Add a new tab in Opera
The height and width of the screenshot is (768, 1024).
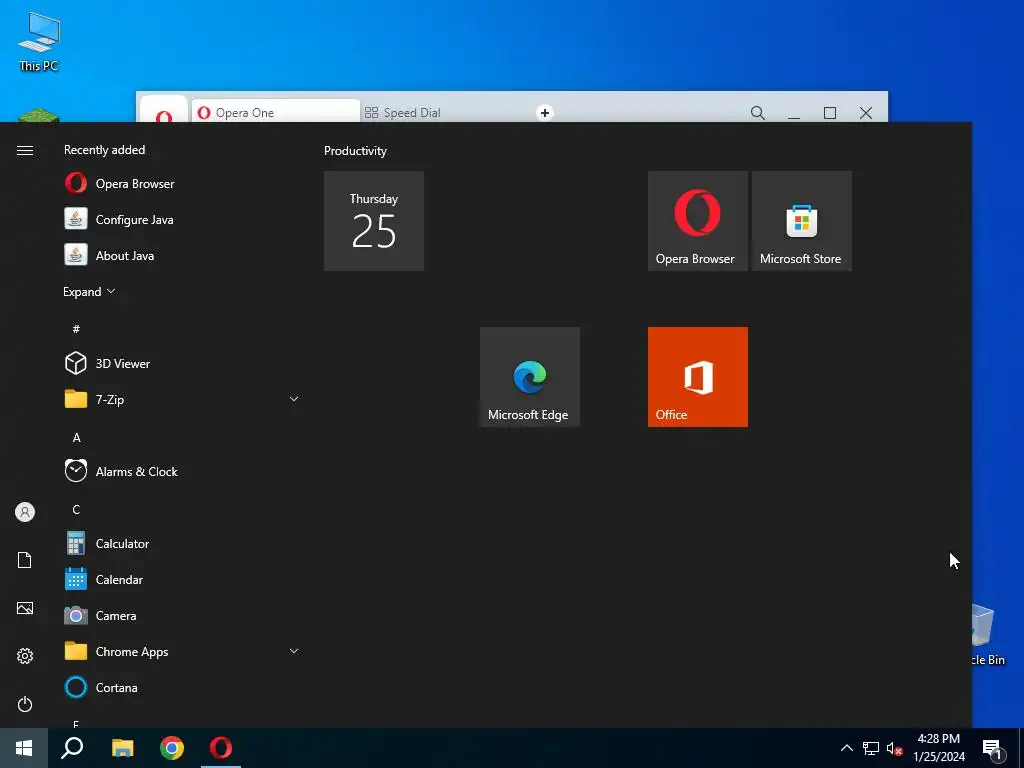point(545,112)
